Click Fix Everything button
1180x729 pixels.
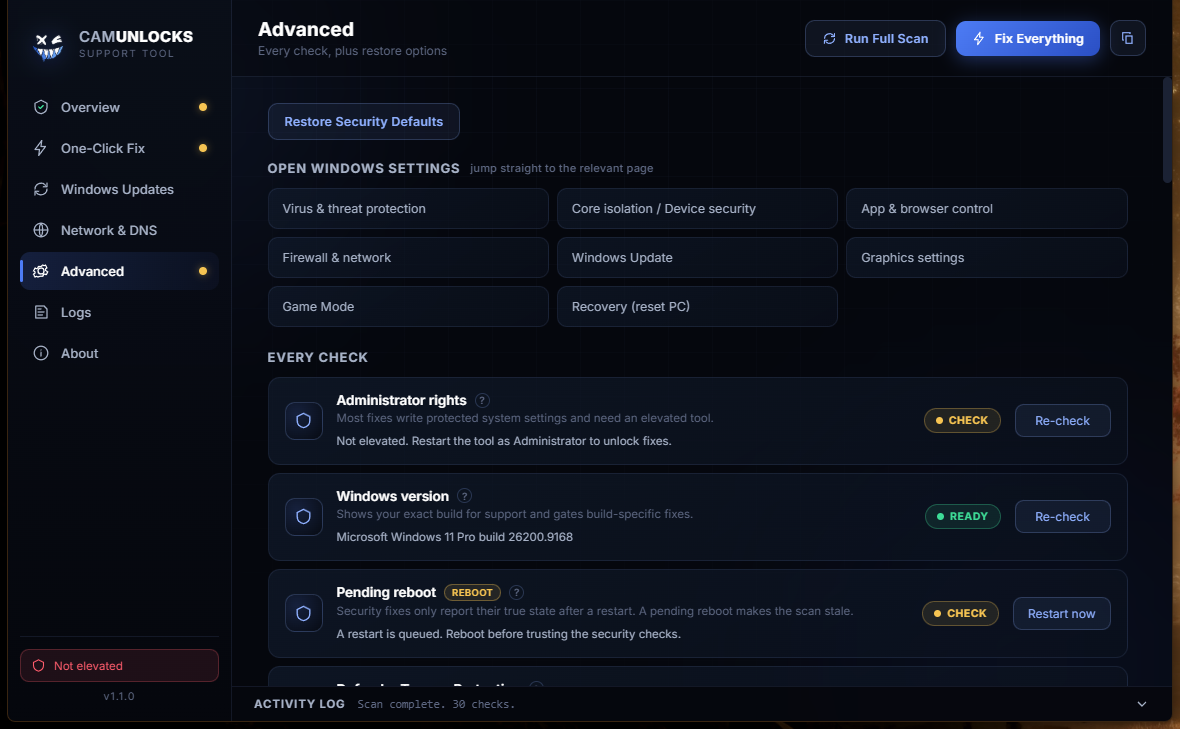(1027, 38)
